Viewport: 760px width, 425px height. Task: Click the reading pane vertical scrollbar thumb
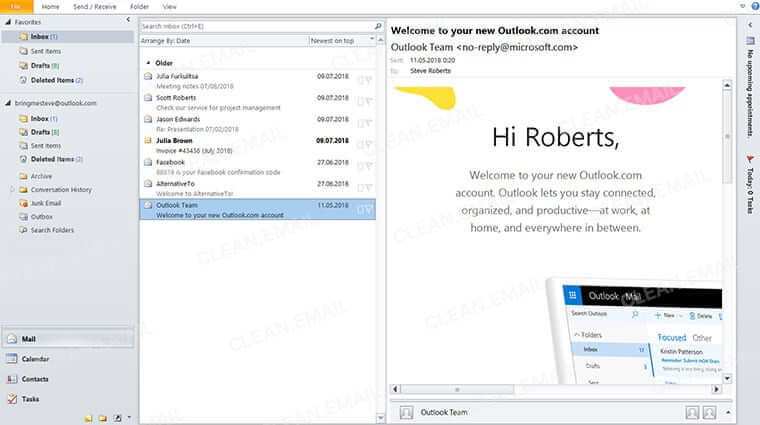pyautogui.click(x=727, y=138)
